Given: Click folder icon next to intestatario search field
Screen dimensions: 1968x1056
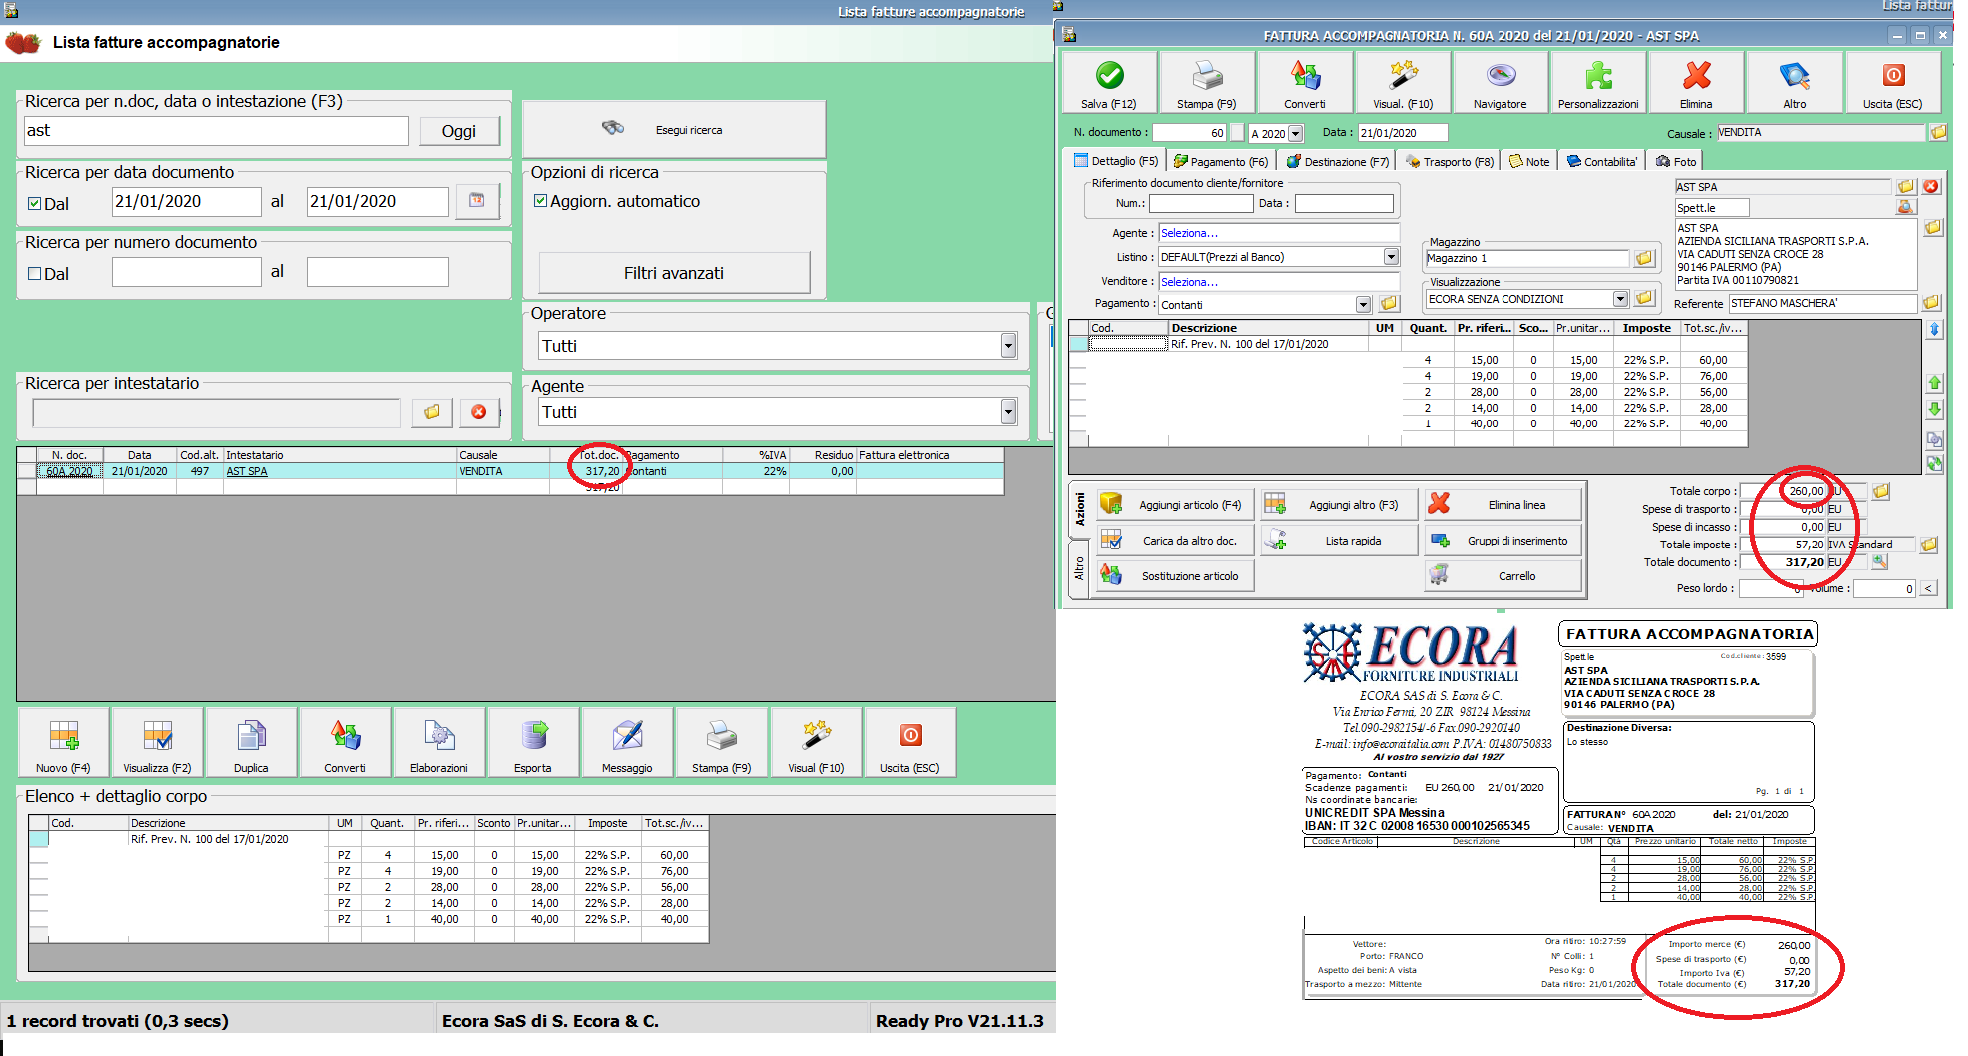Looking at the screenshot, I should [x=432, y=412].
